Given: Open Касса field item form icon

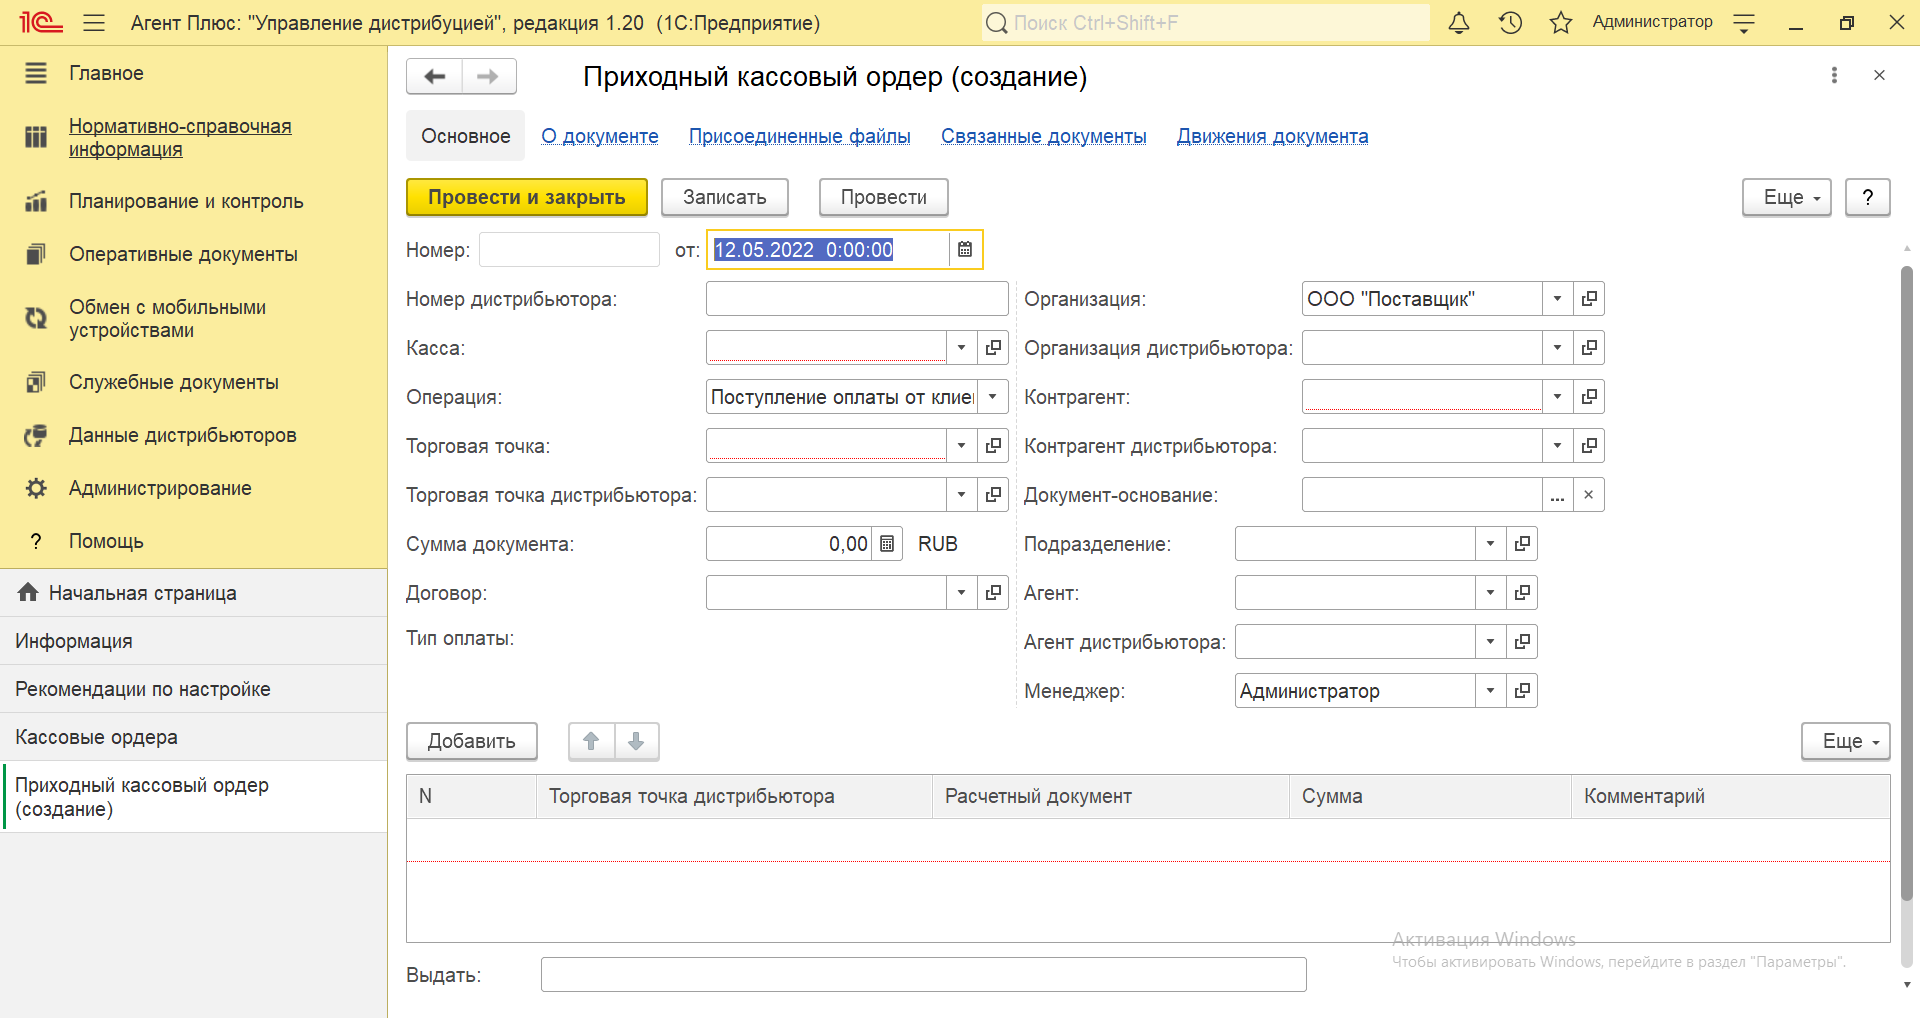Looking at the screenshot, I should tap(993, 348).
